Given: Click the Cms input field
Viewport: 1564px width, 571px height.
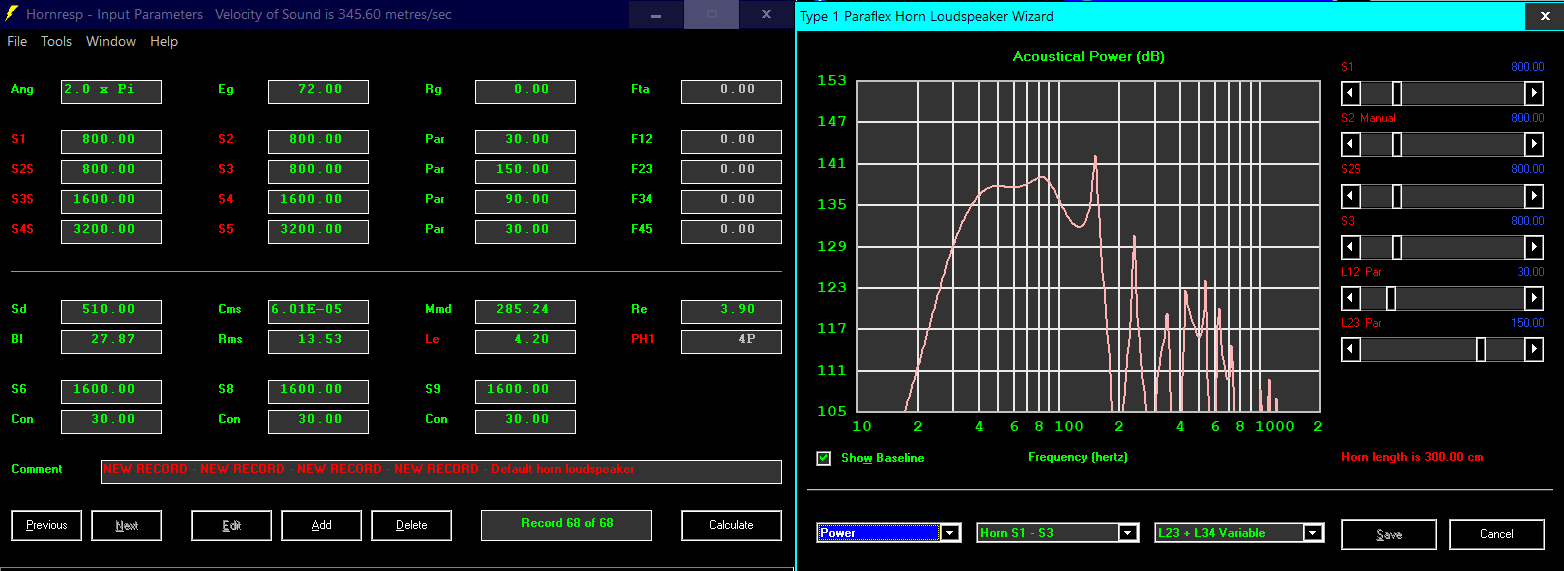Looking at the screenshot, I should (x=318, y=311).
